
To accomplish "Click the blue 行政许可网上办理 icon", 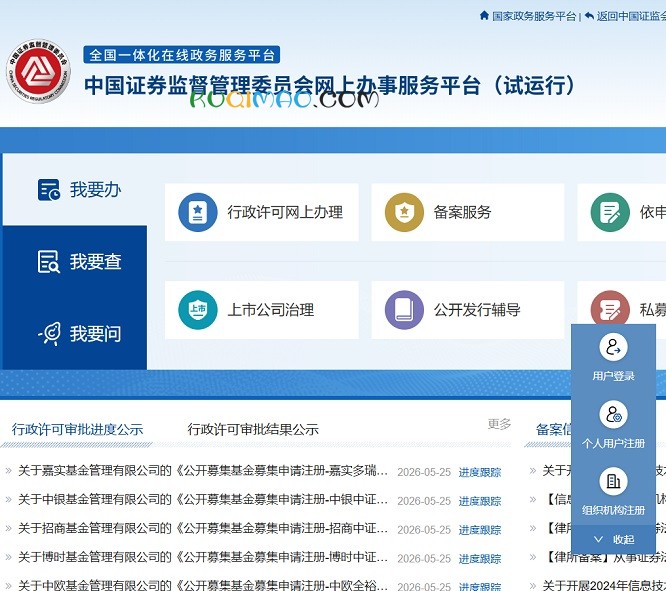I will click(198, 212).
